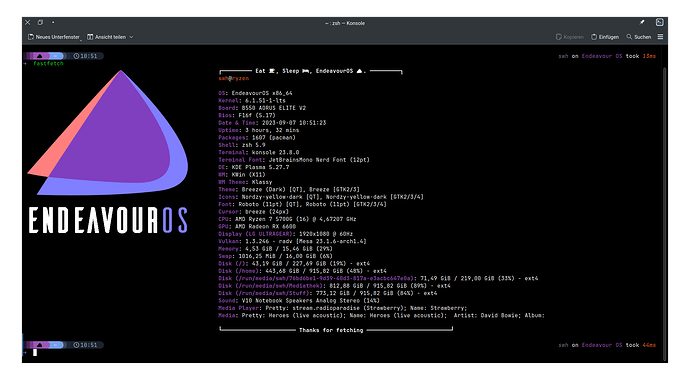Open a new tab with Neues Unterfenster

click(x=54, y=37)
